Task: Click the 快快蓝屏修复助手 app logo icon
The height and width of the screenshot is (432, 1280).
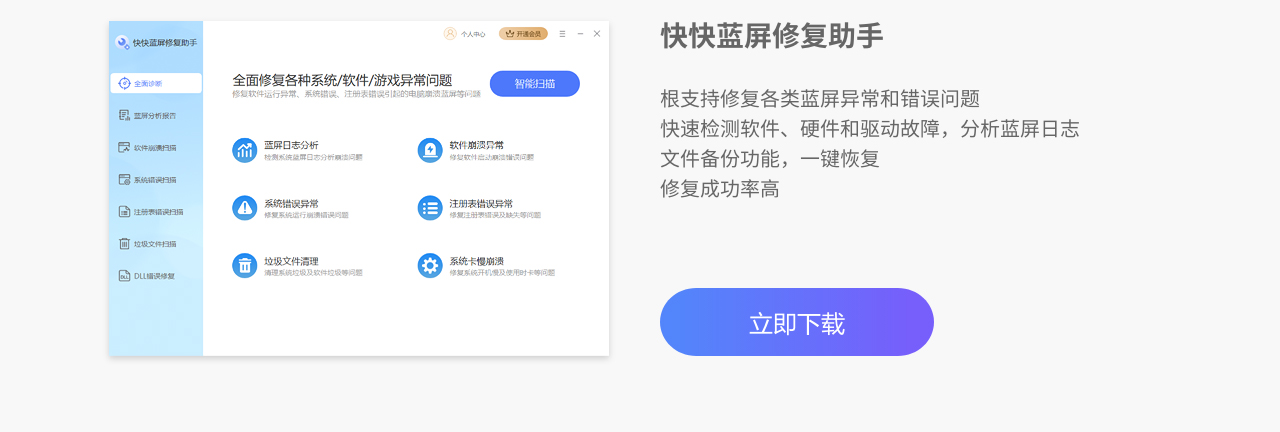Action: pyautogui.click(x=122, y=42)
